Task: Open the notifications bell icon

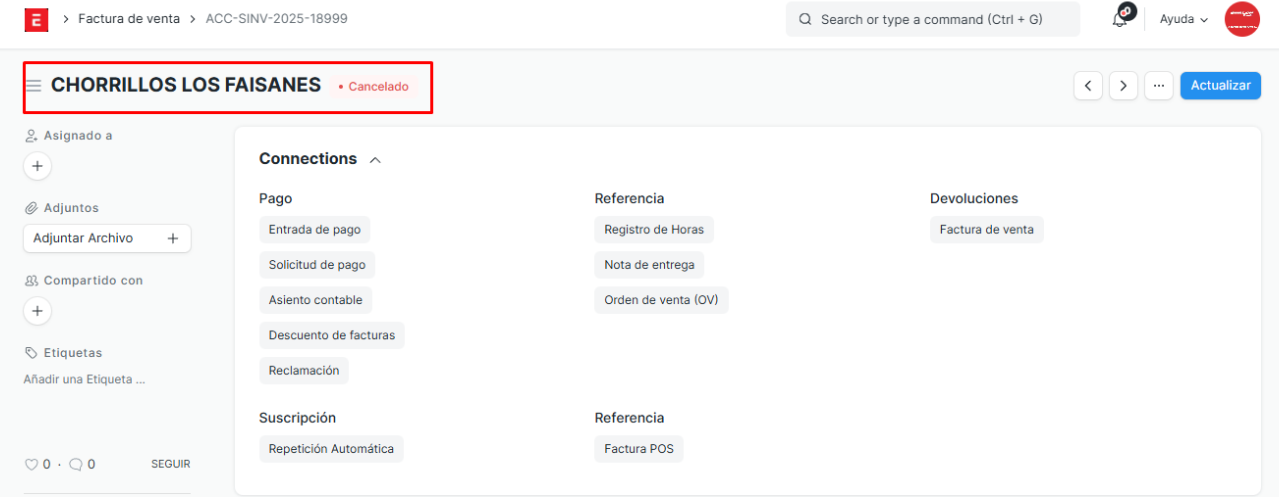Action: tap(1121, 19)
